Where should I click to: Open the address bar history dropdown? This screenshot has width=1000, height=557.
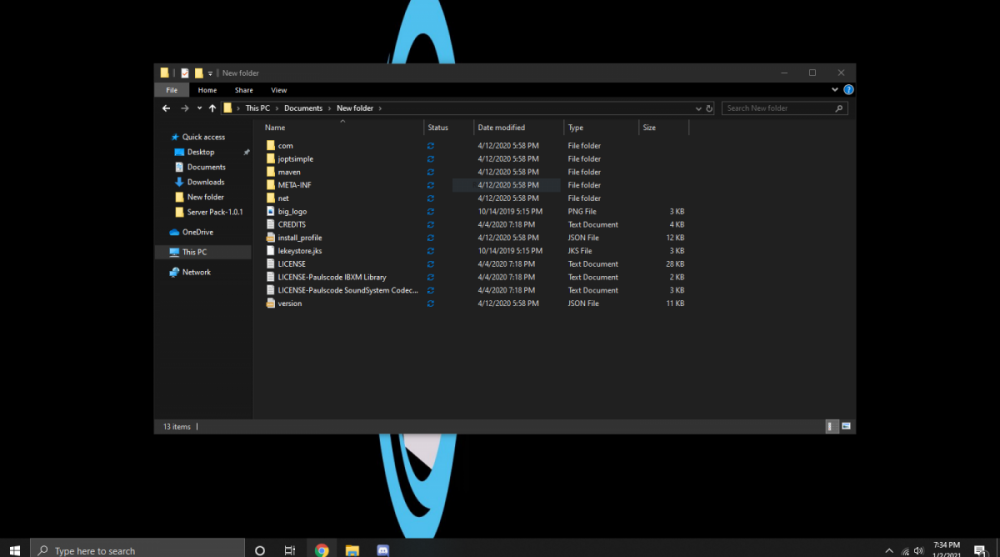coord(699,108)
